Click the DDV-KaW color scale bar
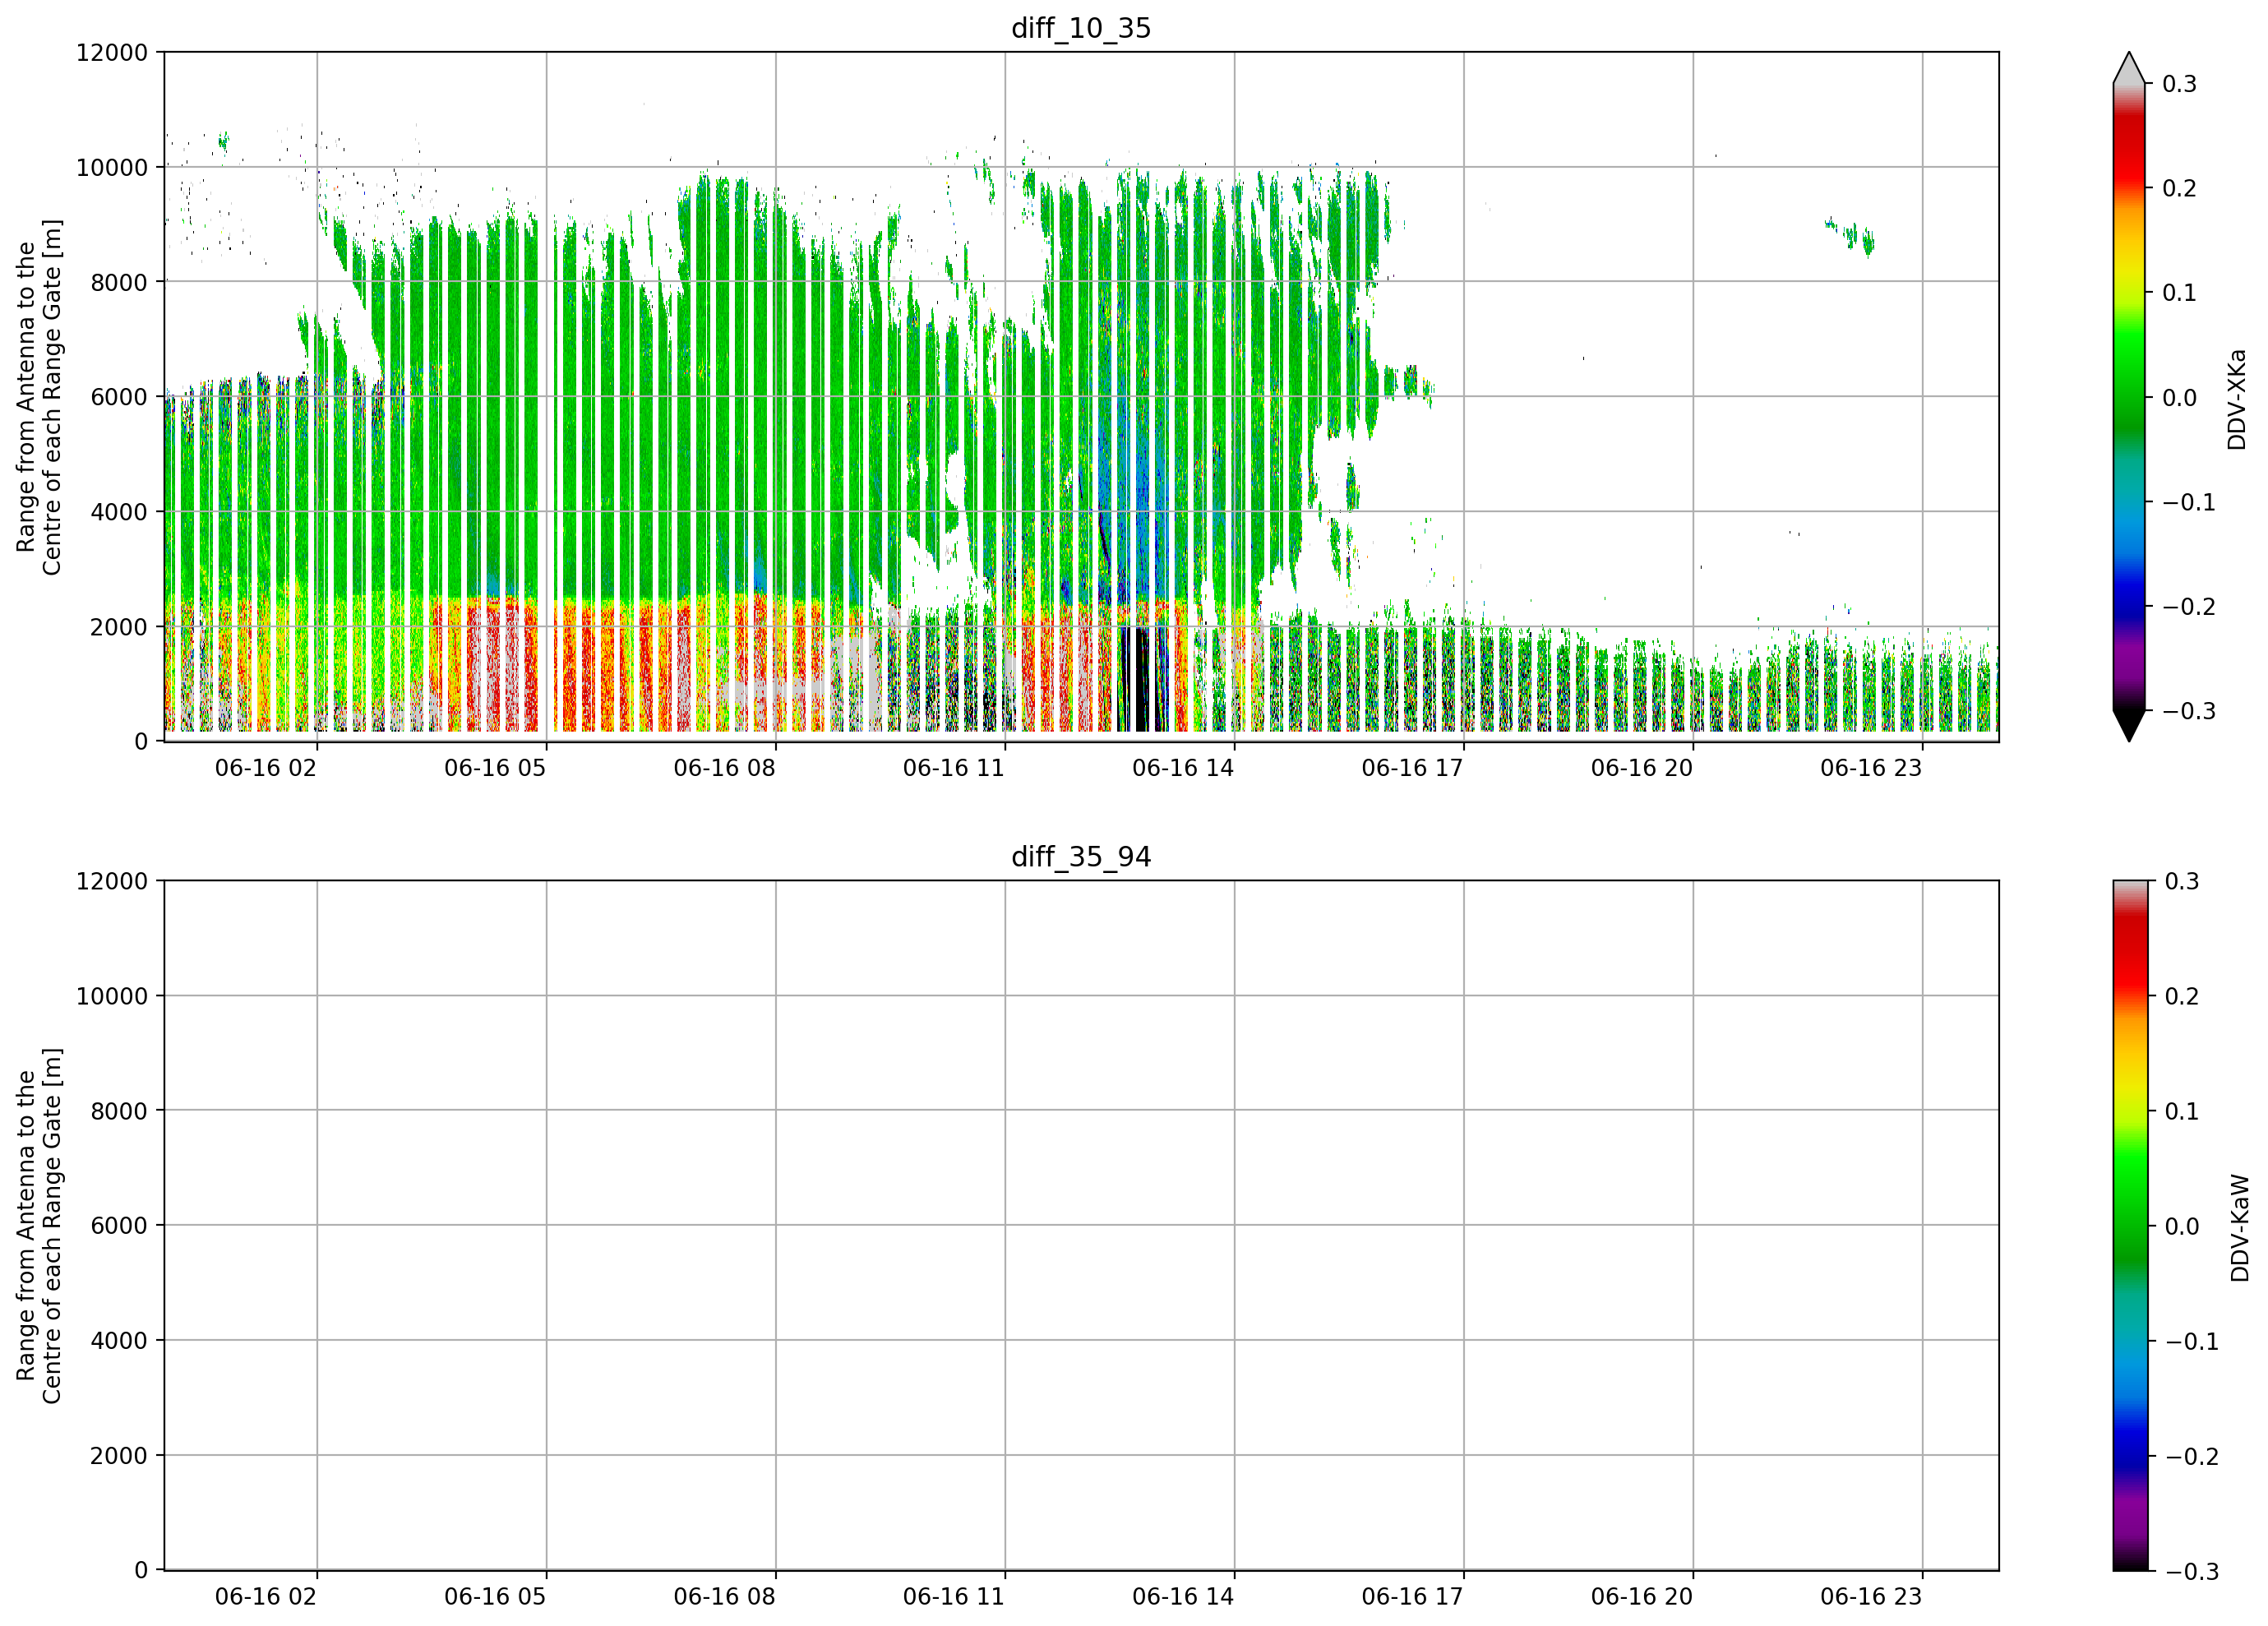The width and height of the screenshot is (2268, 1626). 2129,1226
